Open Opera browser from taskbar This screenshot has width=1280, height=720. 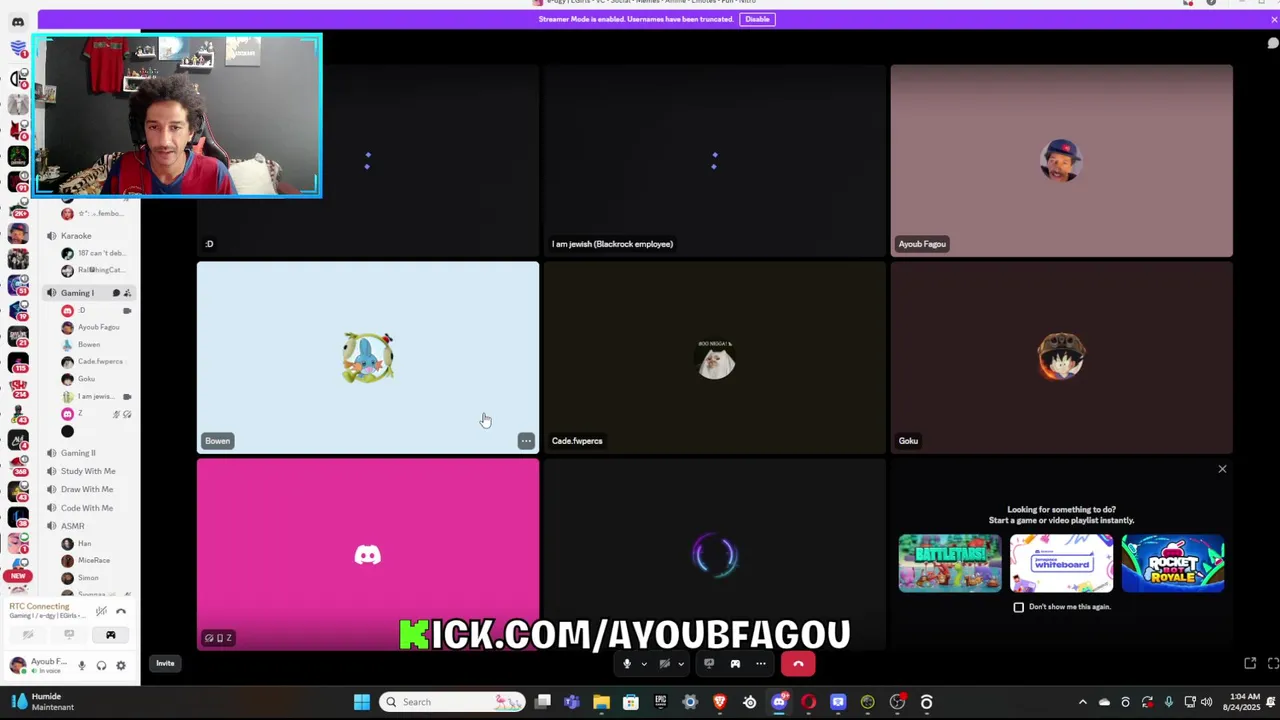tap(809, 702)
